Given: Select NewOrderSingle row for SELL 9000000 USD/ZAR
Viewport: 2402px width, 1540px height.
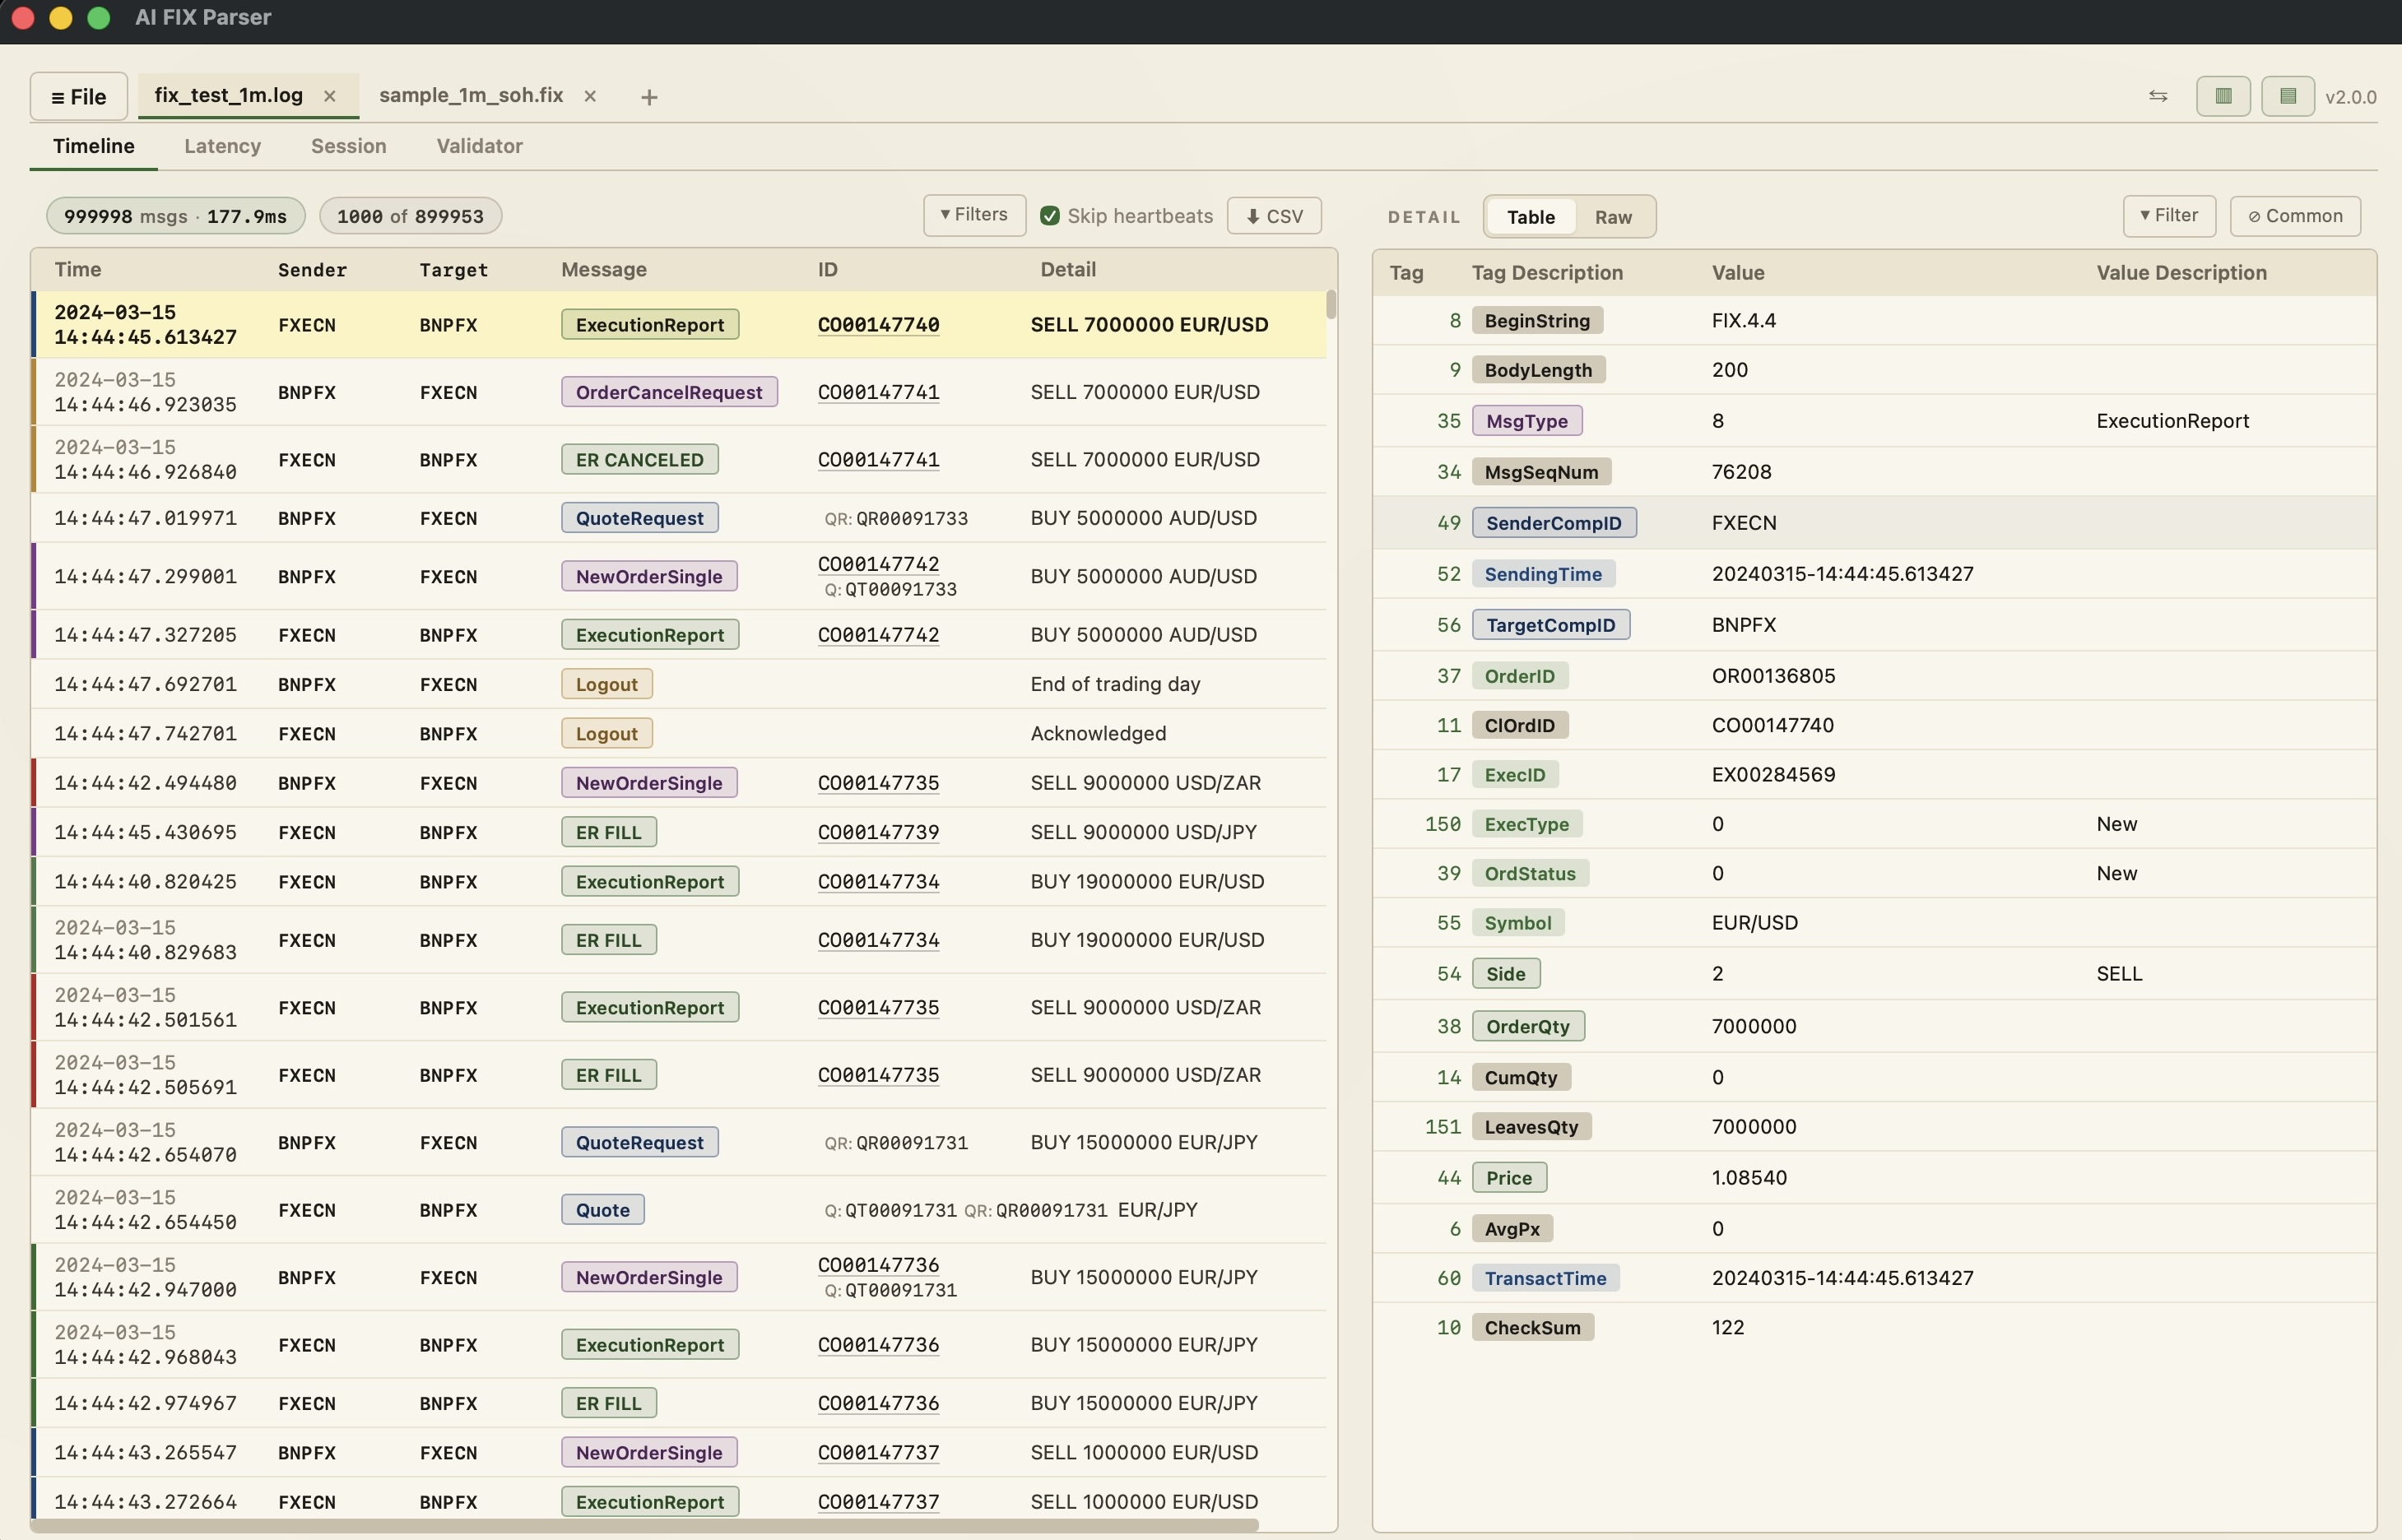Looking at the screenshot, I should pyautogui.click(x=680, y=782).
